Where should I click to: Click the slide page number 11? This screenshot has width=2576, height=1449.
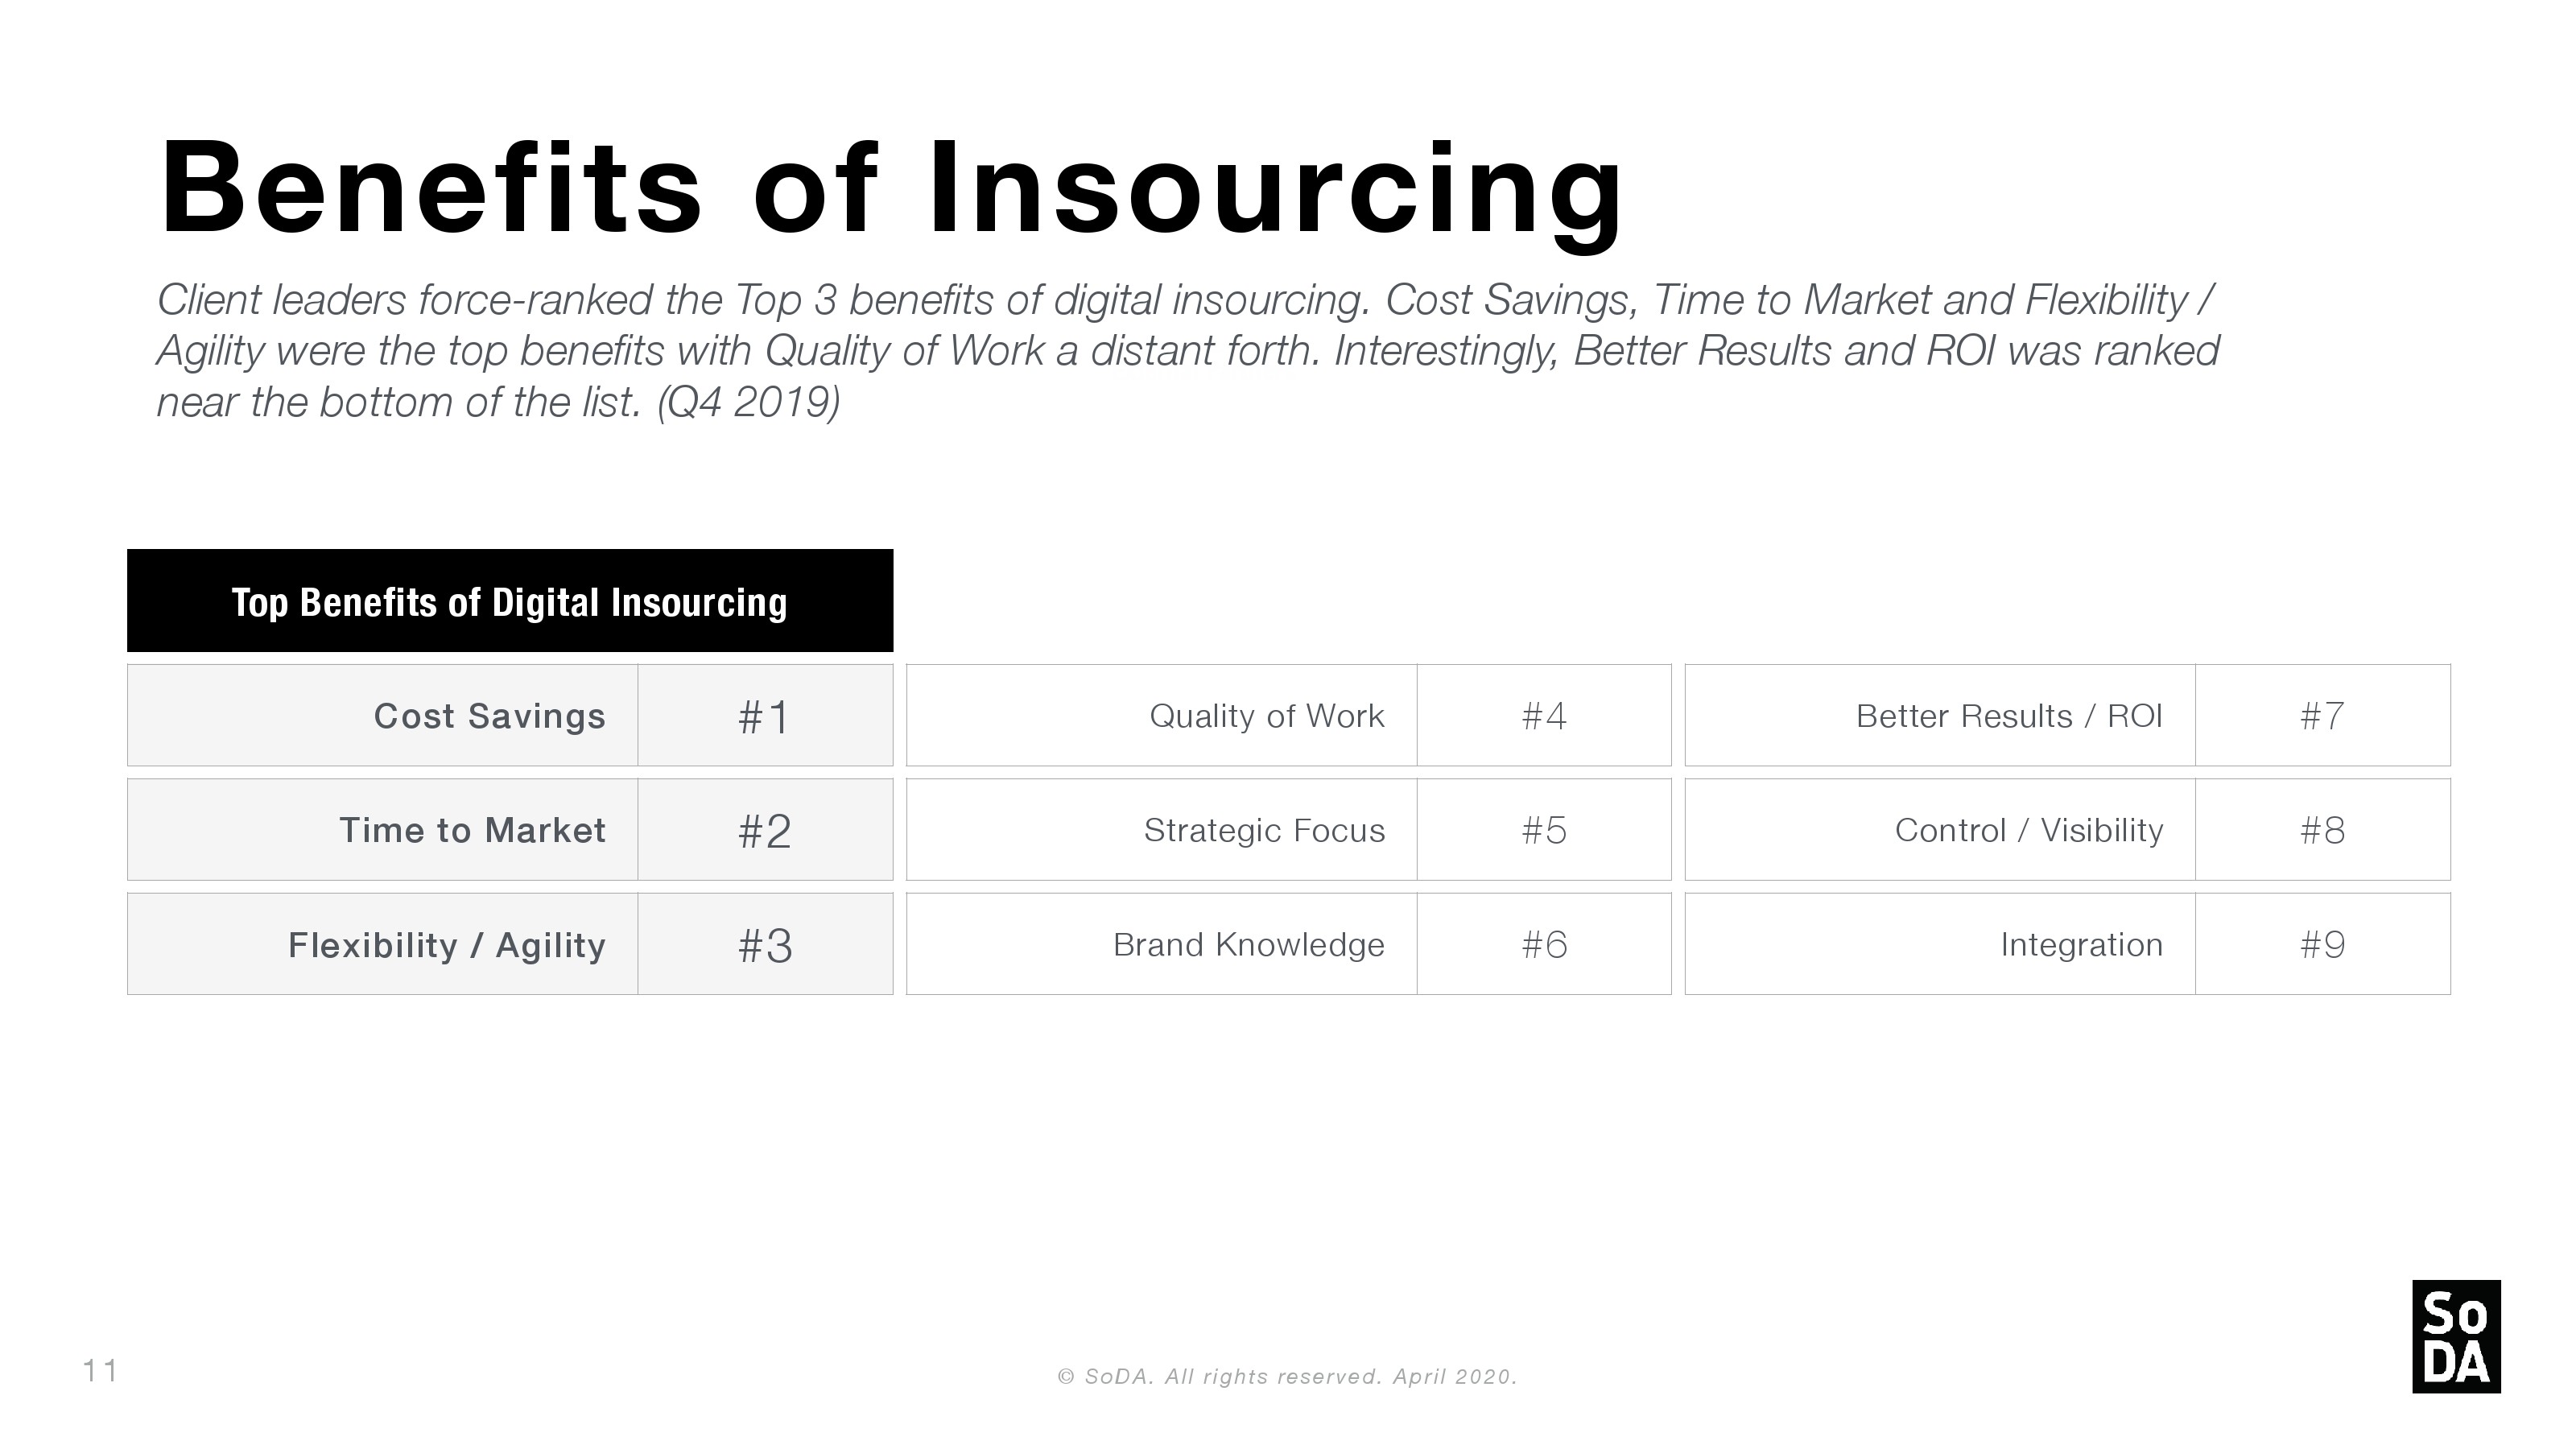coord(100,1371)
